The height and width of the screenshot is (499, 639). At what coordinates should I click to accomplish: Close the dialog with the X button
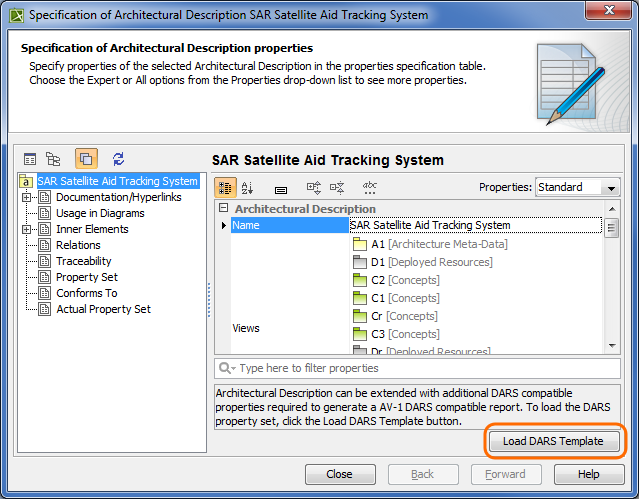pyautogui.click(x=609, y=10)
